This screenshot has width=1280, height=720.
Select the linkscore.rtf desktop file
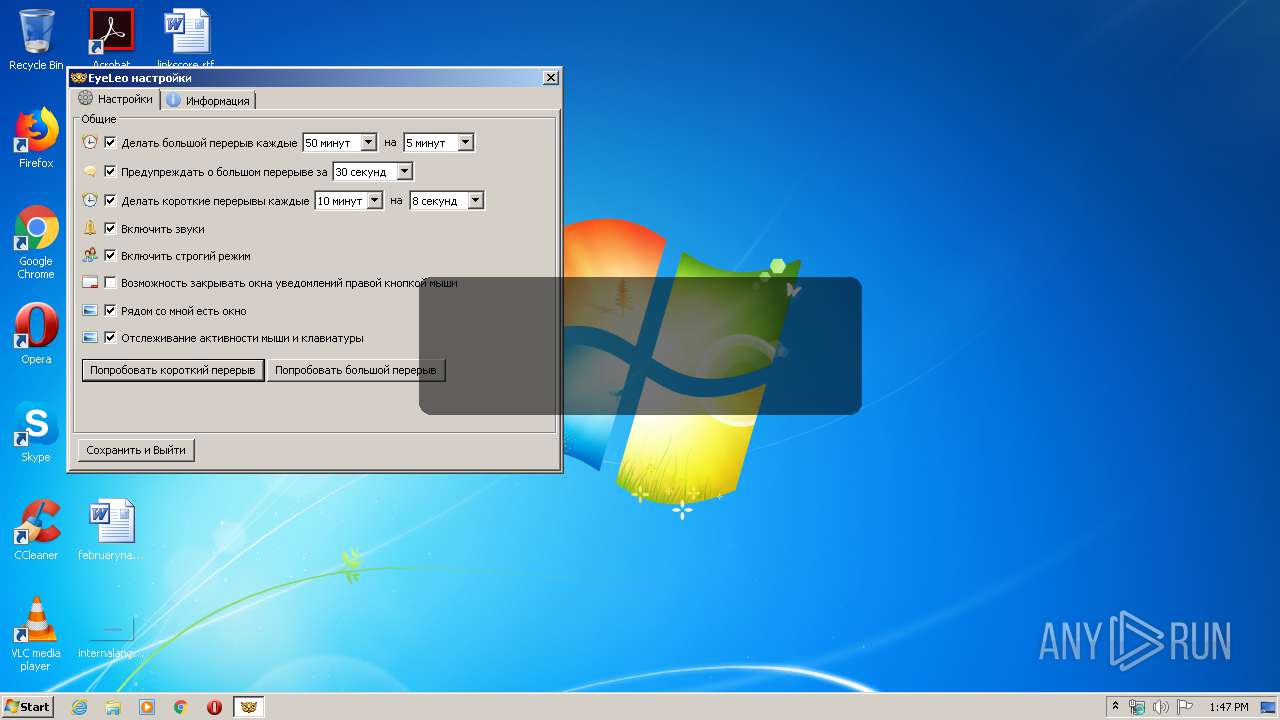coord(186,37)
